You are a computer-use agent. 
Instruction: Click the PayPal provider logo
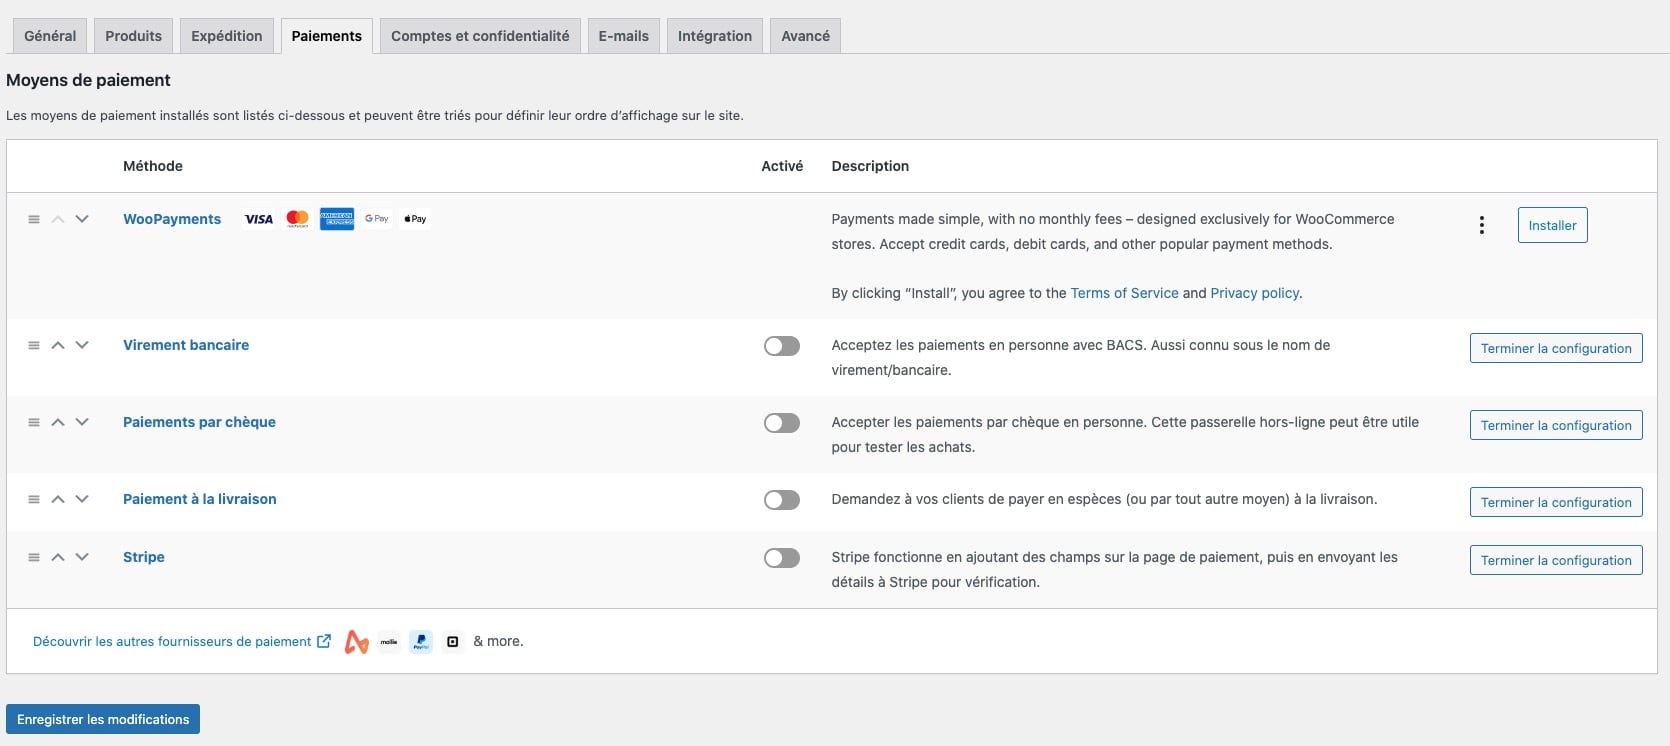pos(421,641)
